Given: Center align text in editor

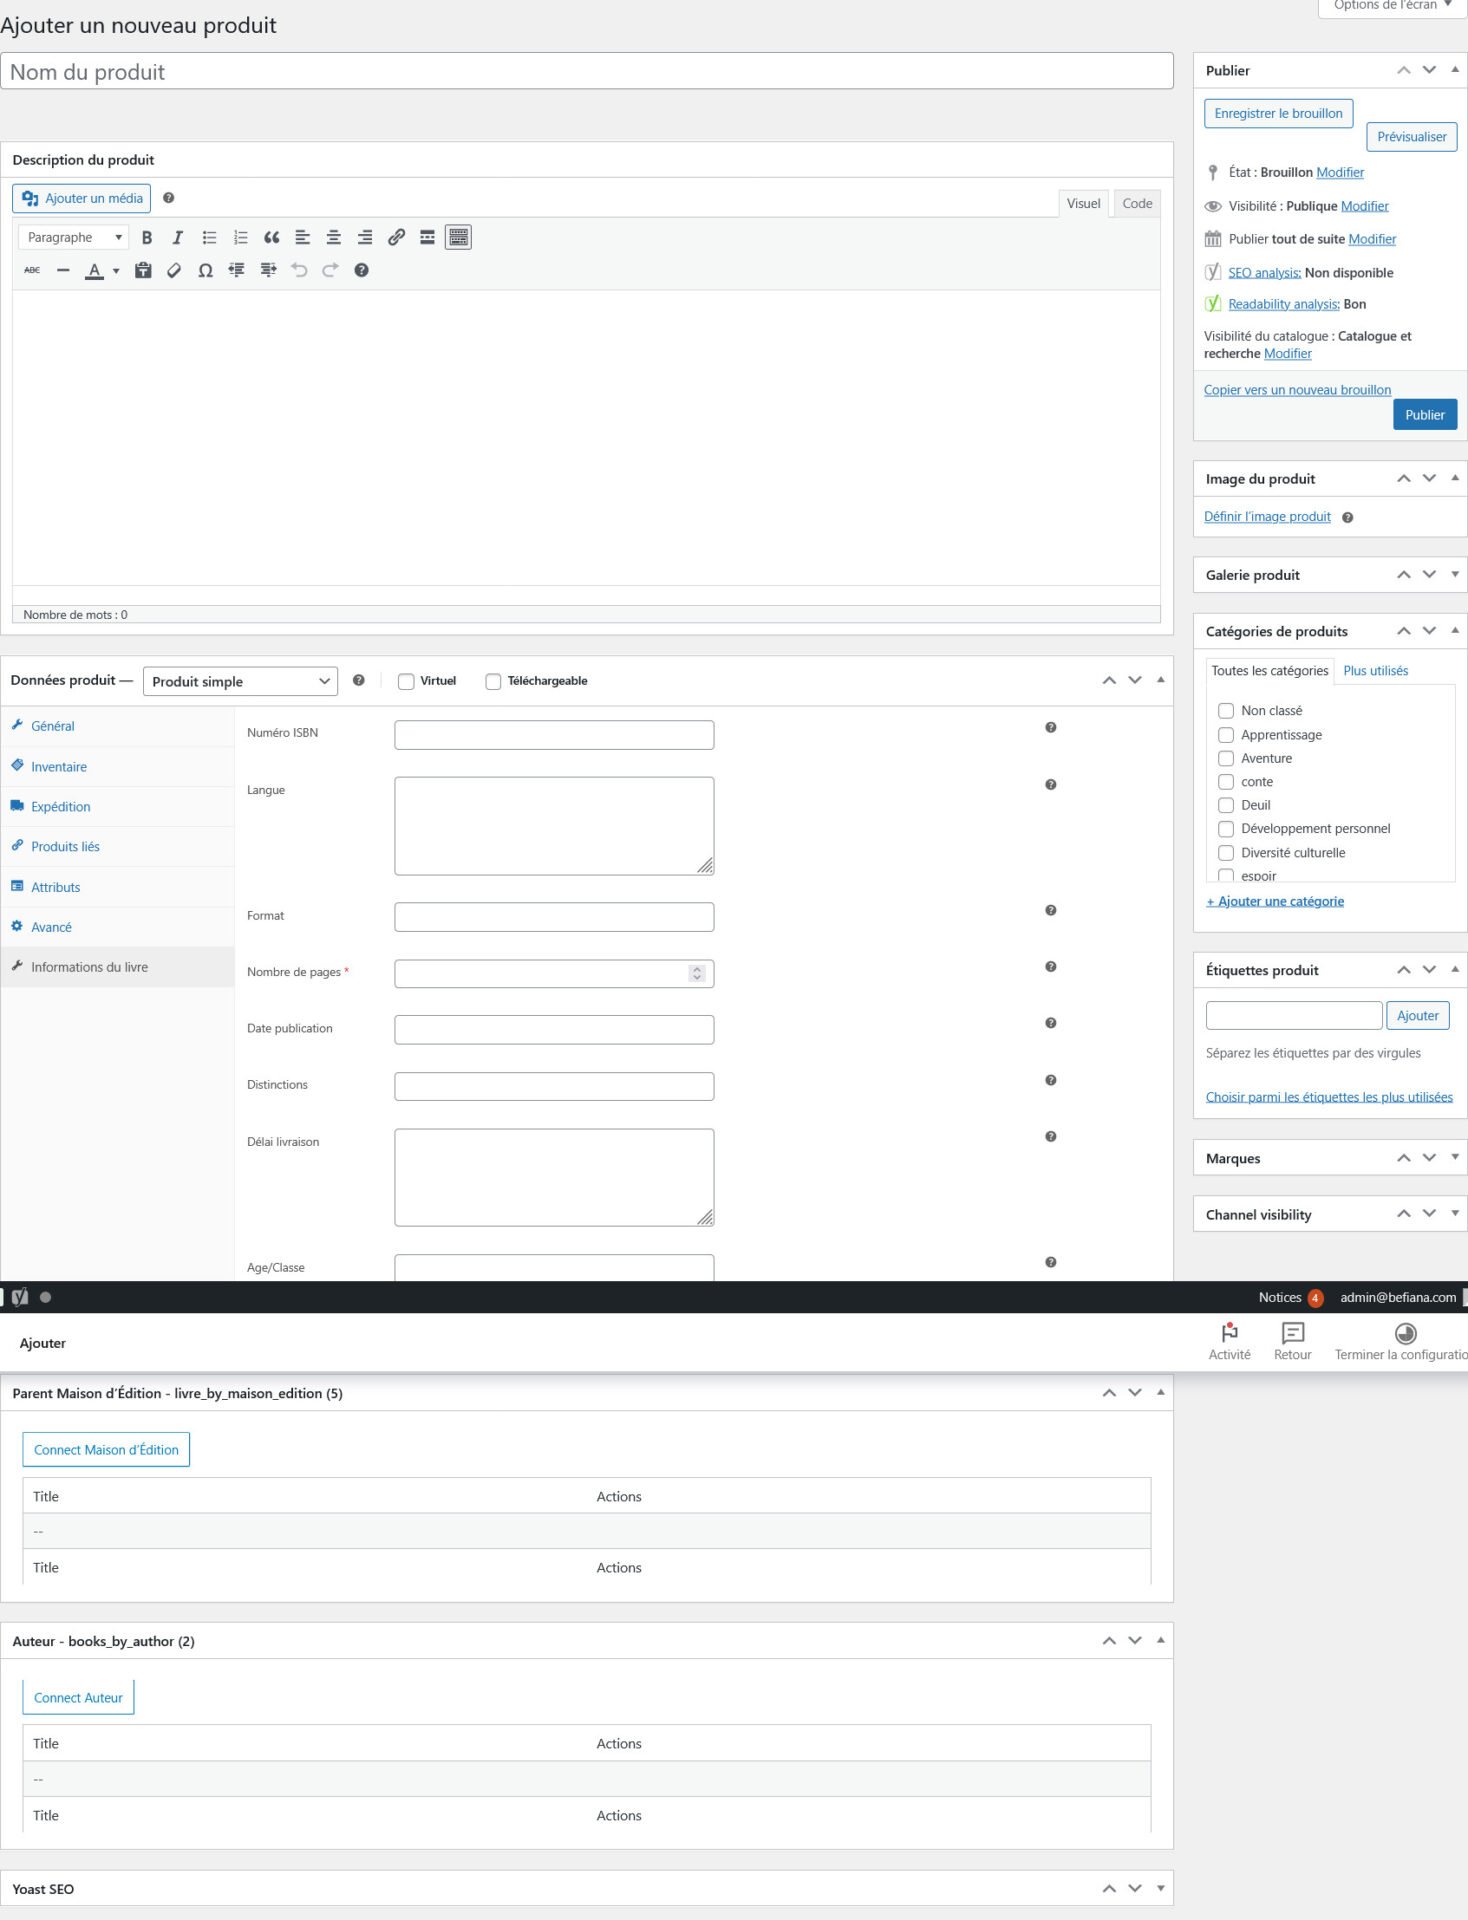Looking at the screenshot, I should pyautogui.click(x=334, y=237).
